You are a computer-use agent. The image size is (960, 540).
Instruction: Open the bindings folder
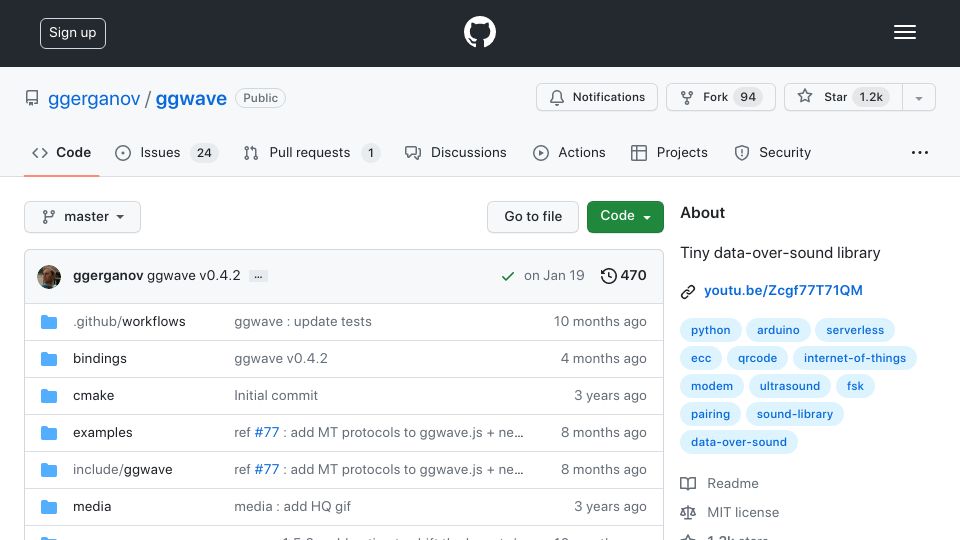tap(100, 359)
